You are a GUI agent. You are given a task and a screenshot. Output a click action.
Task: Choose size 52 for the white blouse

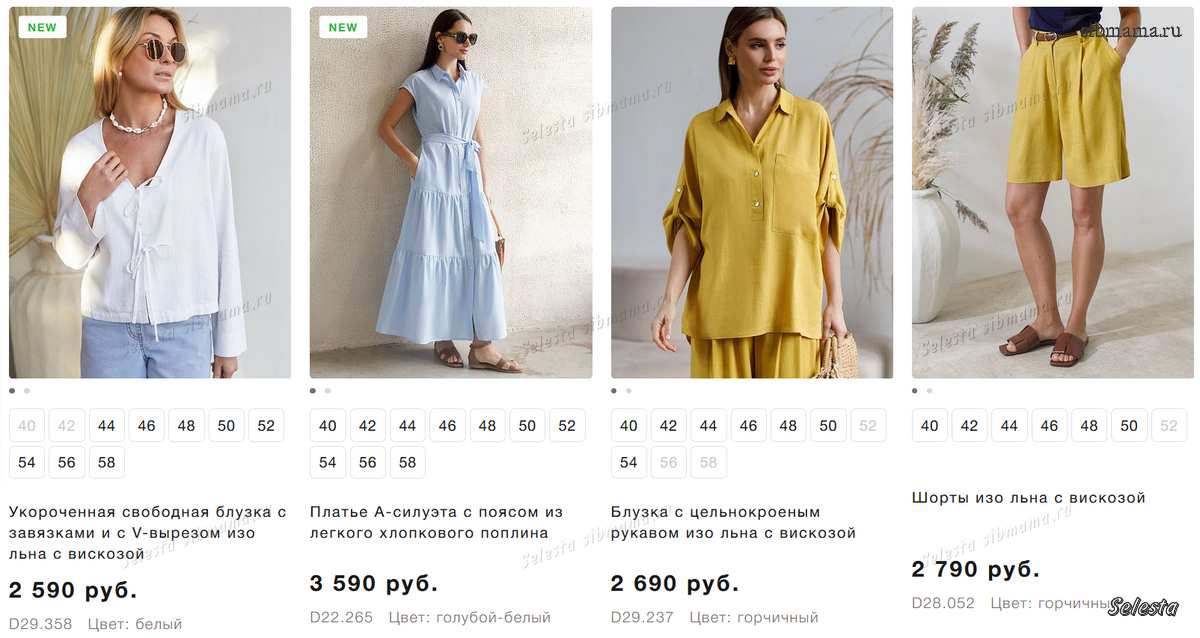(266, 426)
